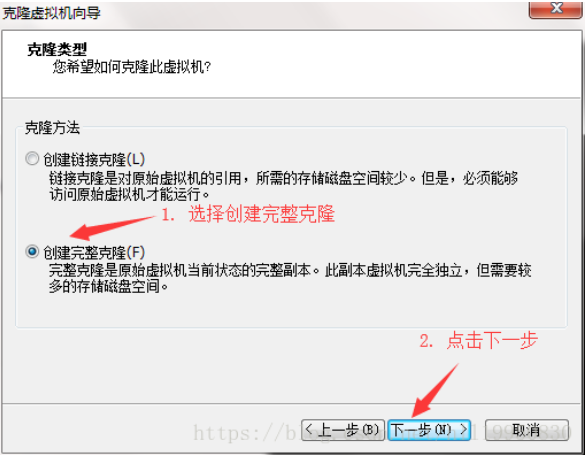This screenshot has width=585, height=455.
Task: Select the 创建链接克隆(L) radio button
Action: (32, 159)
